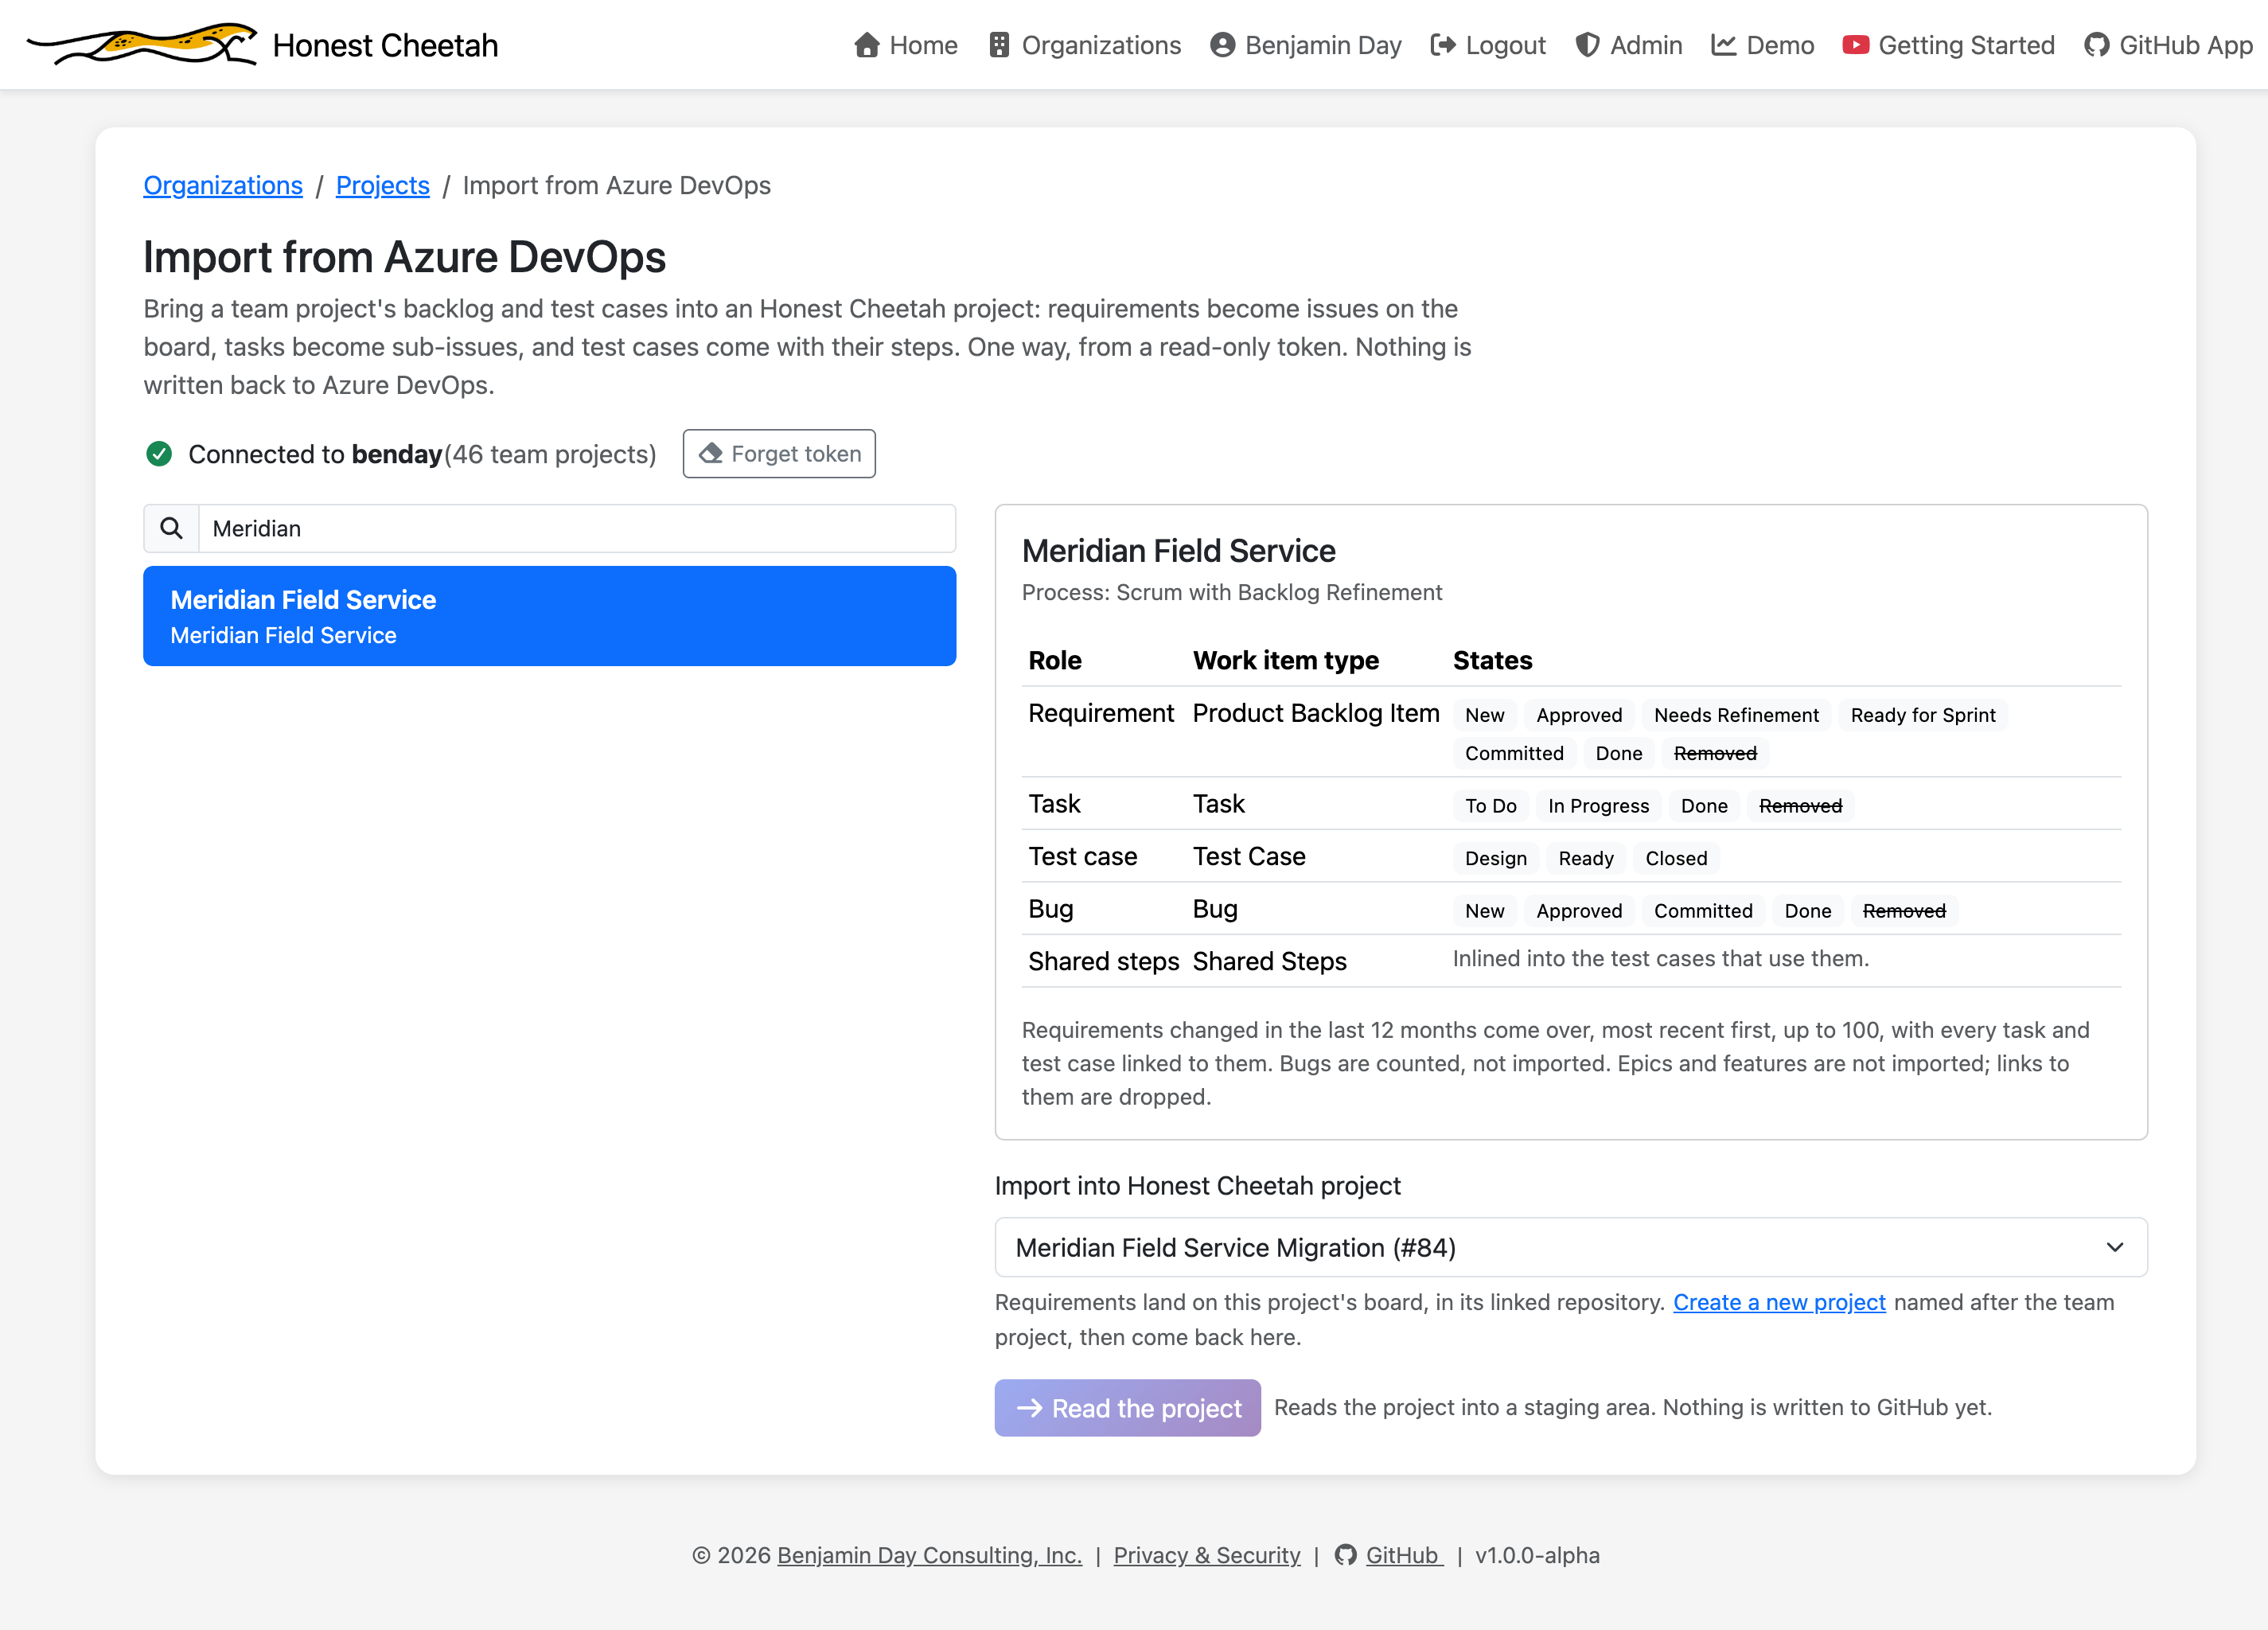Image resolution: width=2268 pixels, height=1630 pixels.
Task: Click the Forget token button
Action: [x=779, y=454]
